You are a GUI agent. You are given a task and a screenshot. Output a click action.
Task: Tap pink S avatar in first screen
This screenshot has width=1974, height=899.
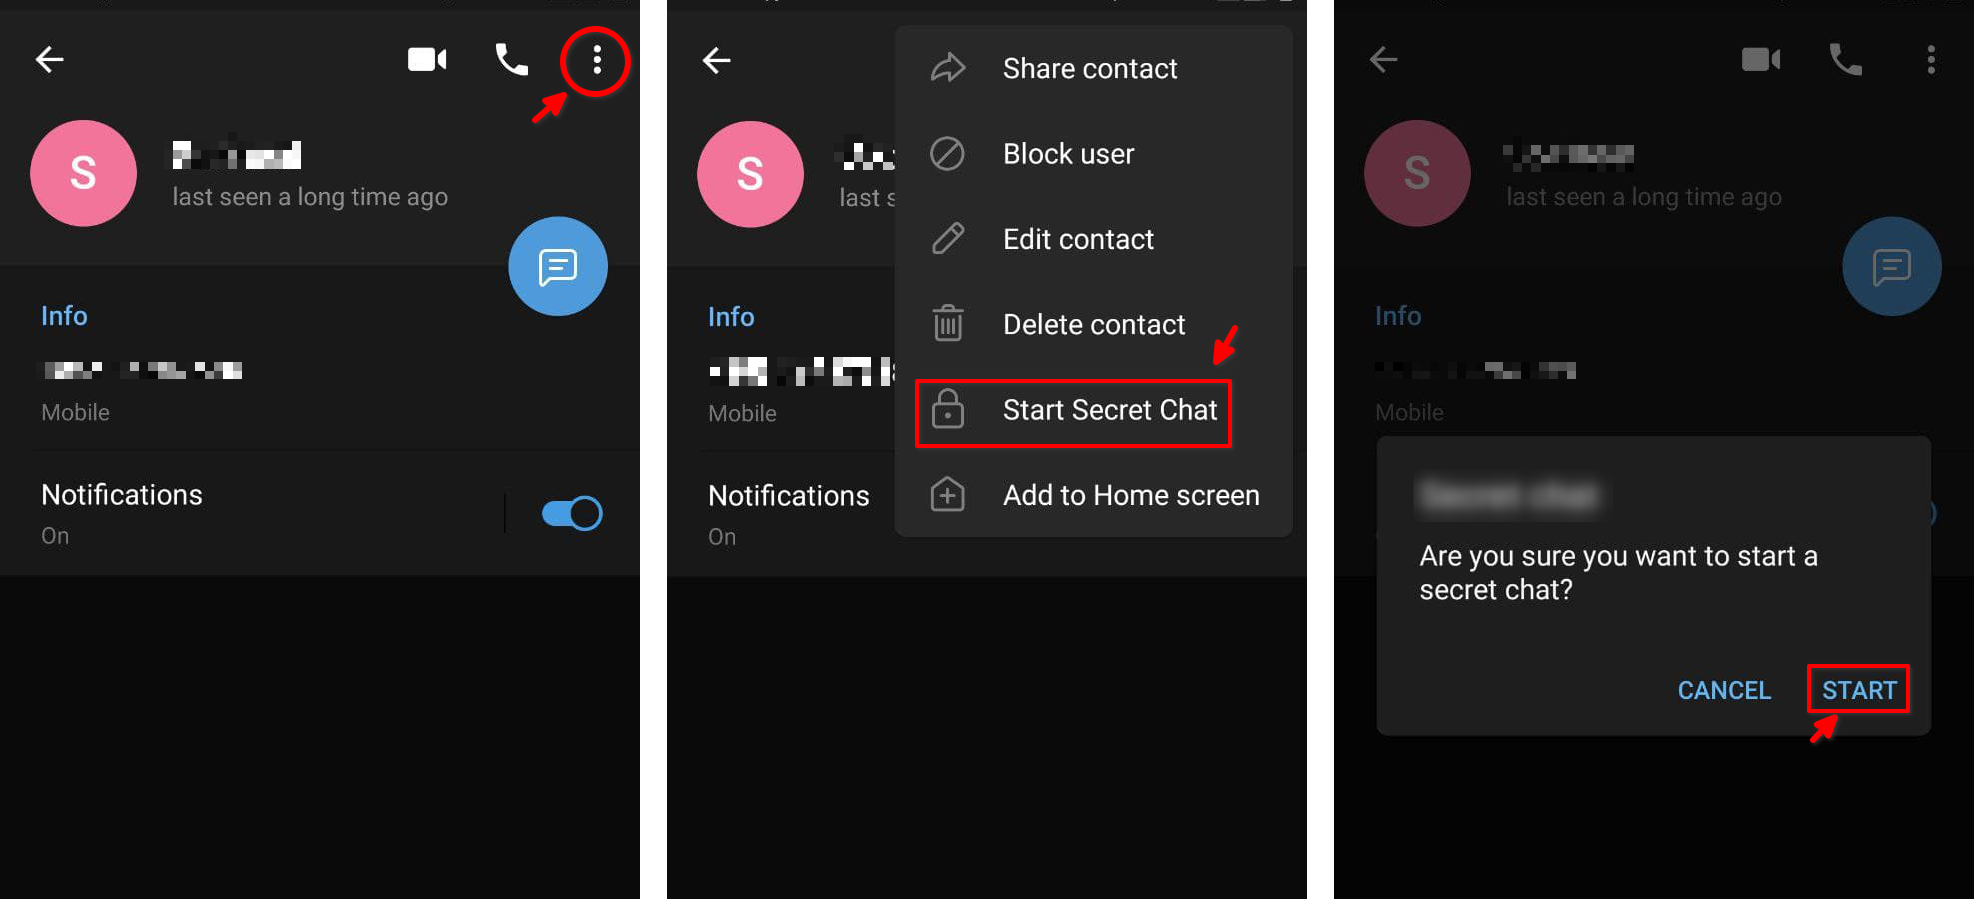pos(83,173)
